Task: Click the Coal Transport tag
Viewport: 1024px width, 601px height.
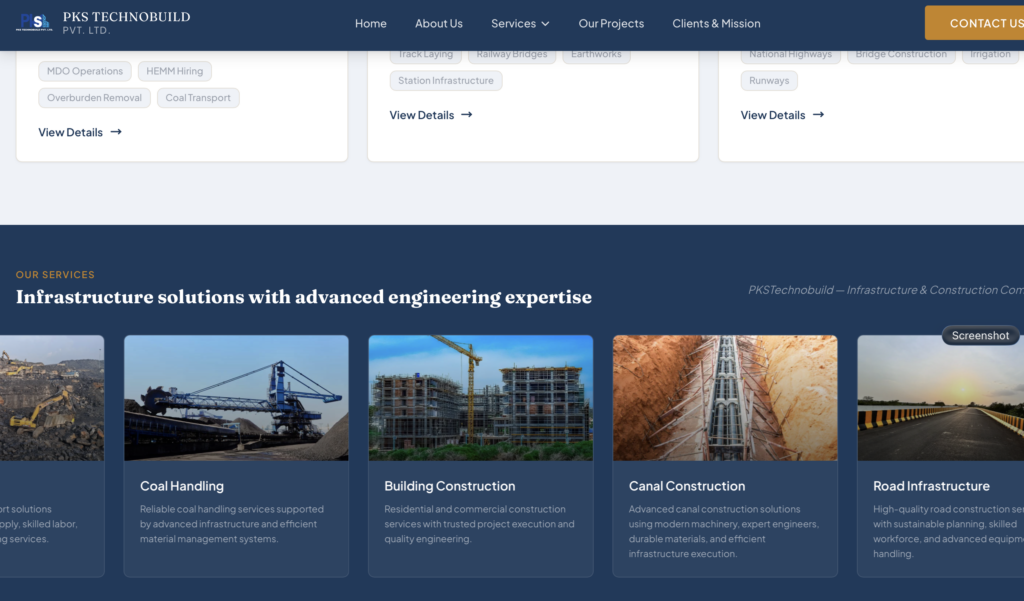Action: [x=198, y=98]
